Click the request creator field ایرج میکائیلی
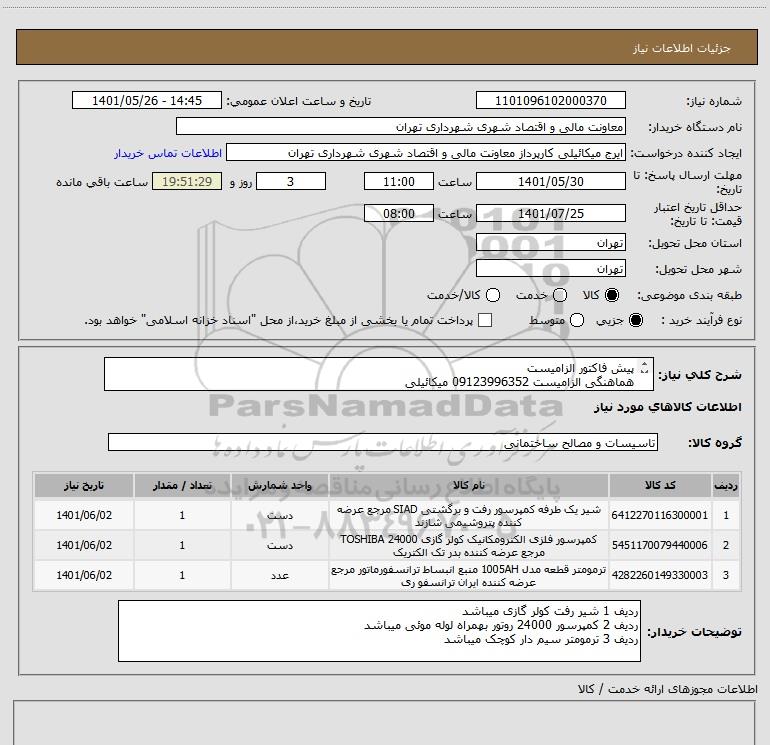The height and width of the screenshot is (745, 770). (x=426, y=152)
